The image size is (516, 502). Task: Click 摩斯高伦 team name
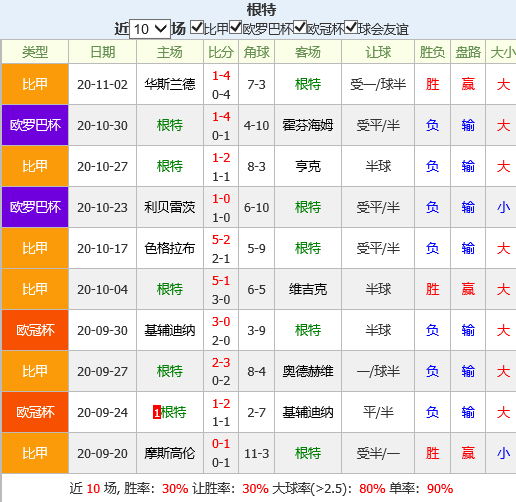pyautogui.click(x=170, y=453)
